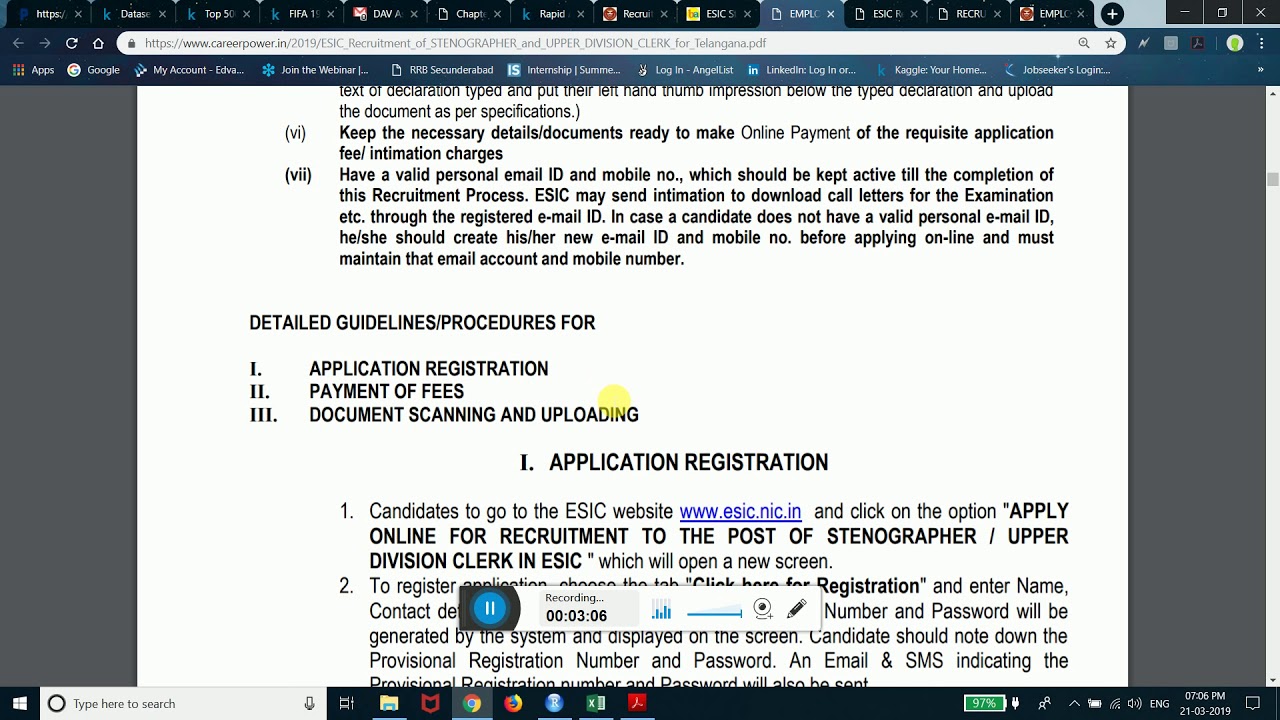
Task: Open Task View on the taskbar
Action: 346,703
